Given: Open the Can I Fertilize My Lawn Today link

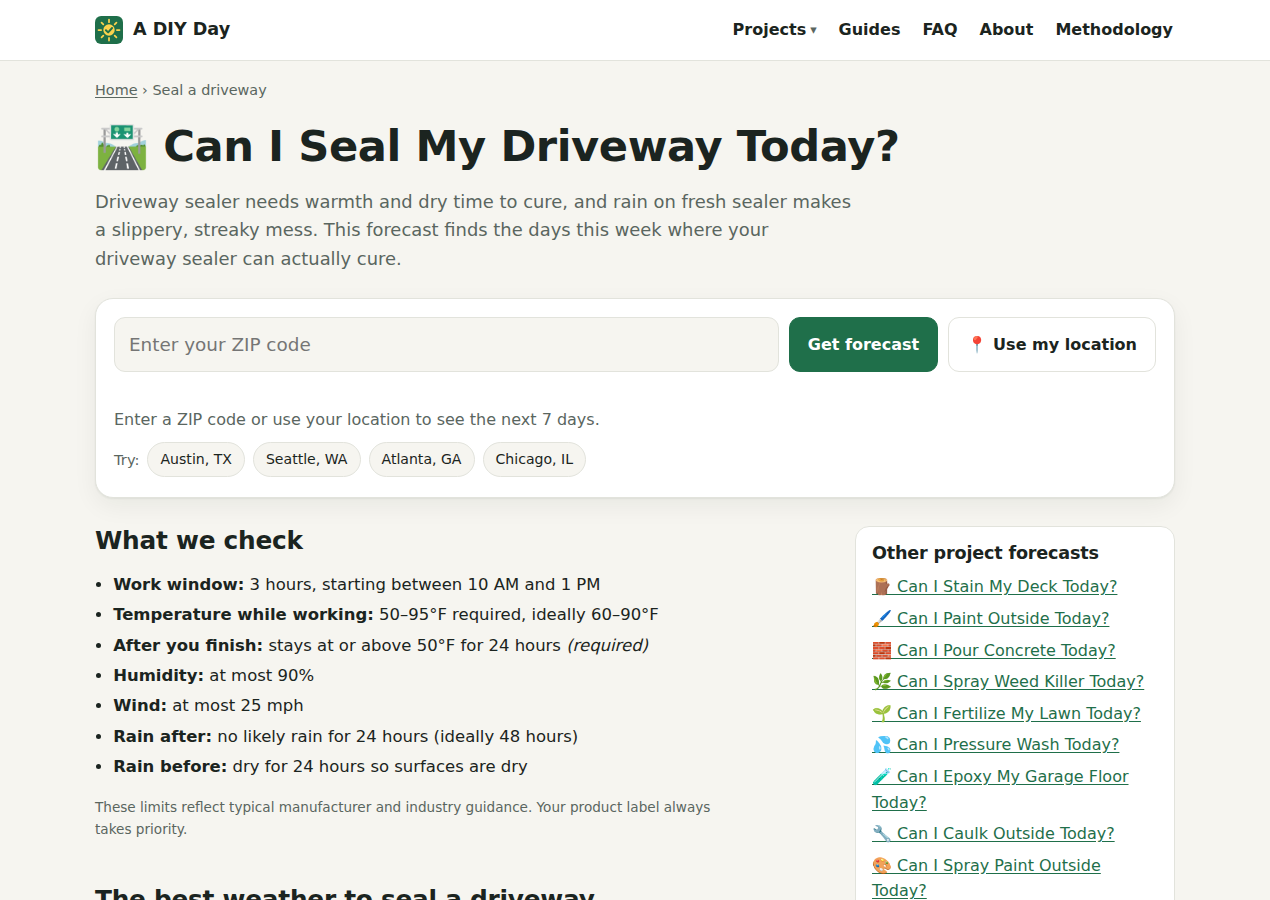Looking at the screenshot, I should [x=1006, y=714].
